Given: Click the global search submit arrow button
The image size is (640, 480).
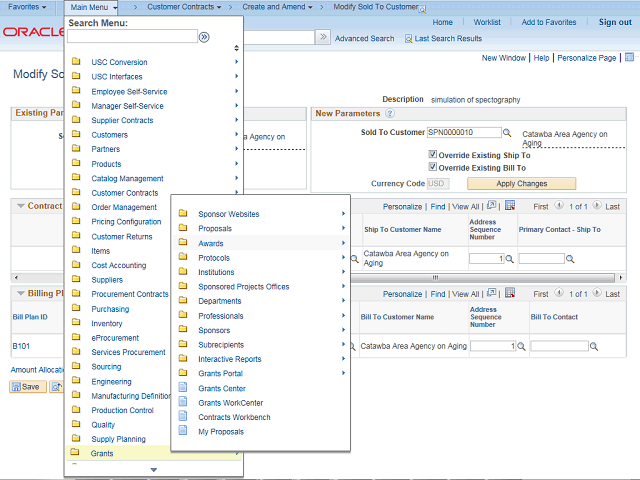Looking at the screenshot, I should coord(323,37).
